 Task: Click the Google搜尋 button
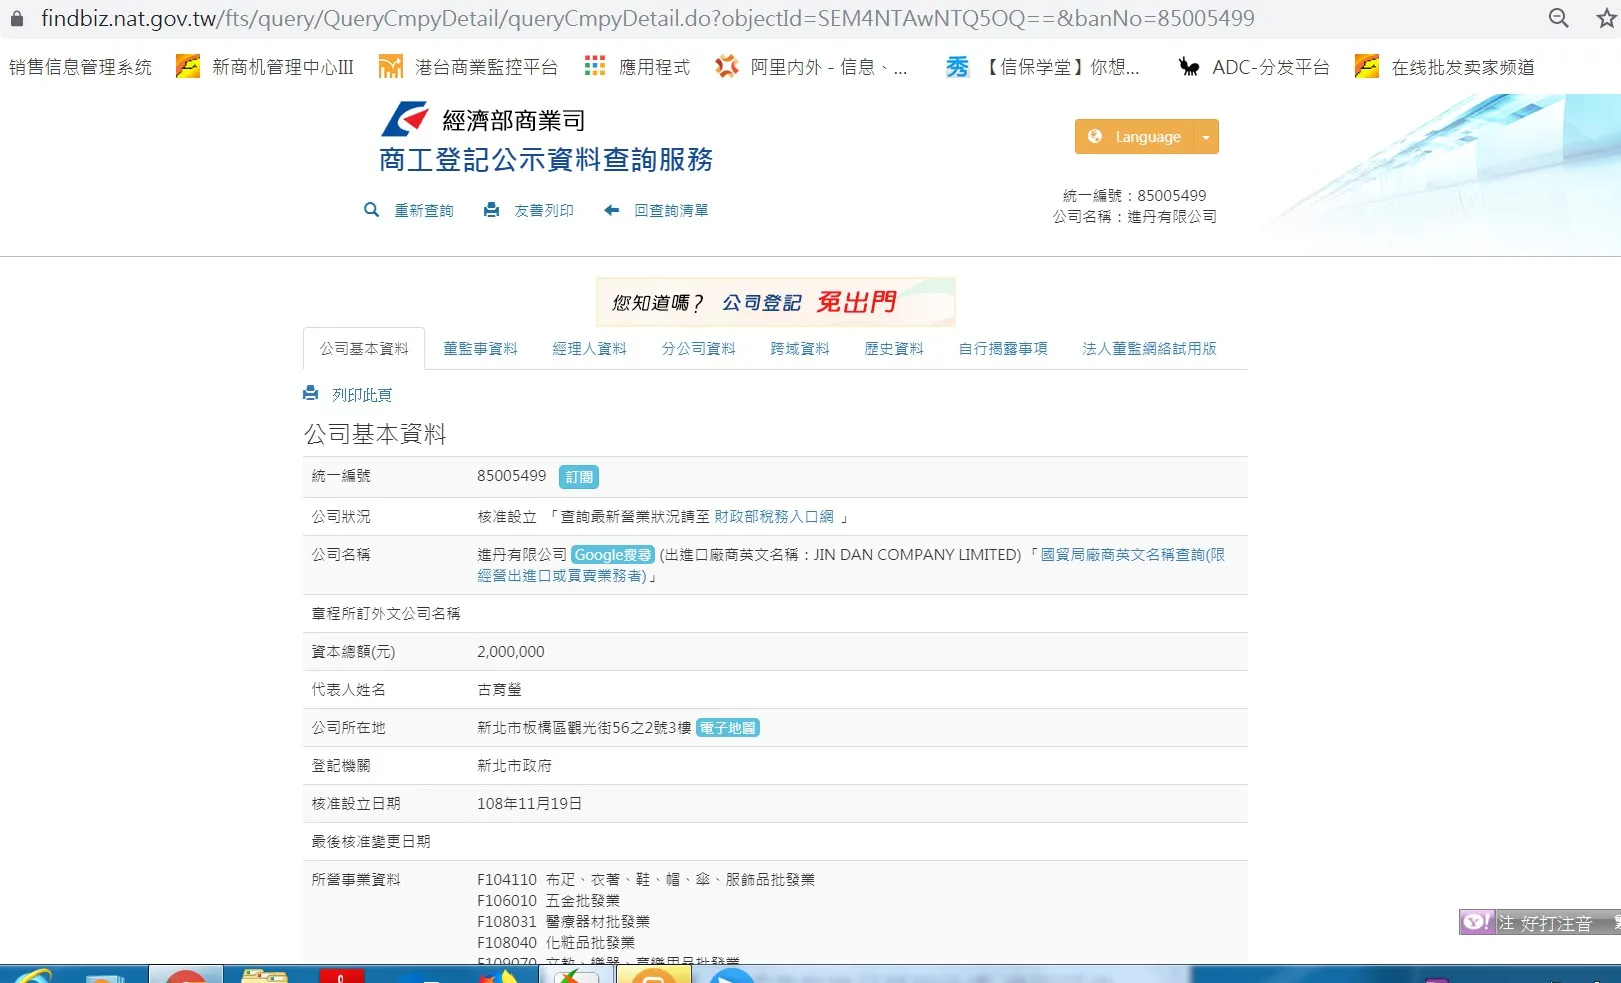click(x=613, y=555)
